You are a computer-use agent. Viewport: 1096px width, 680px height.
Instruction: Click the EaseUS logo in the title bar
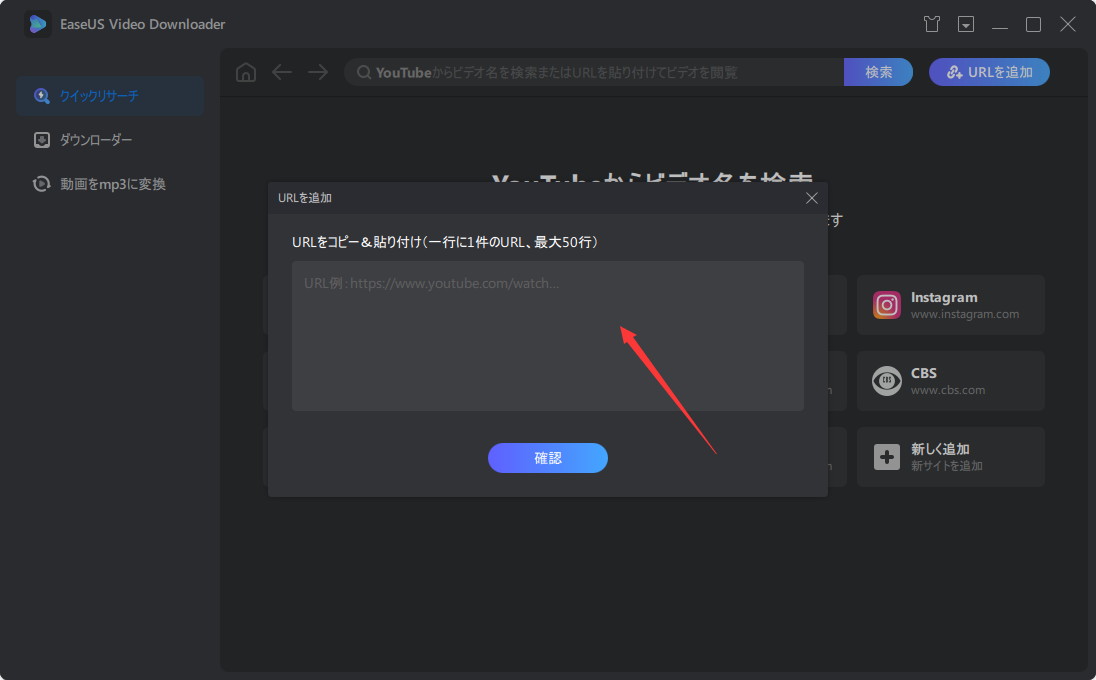(37, 23)
